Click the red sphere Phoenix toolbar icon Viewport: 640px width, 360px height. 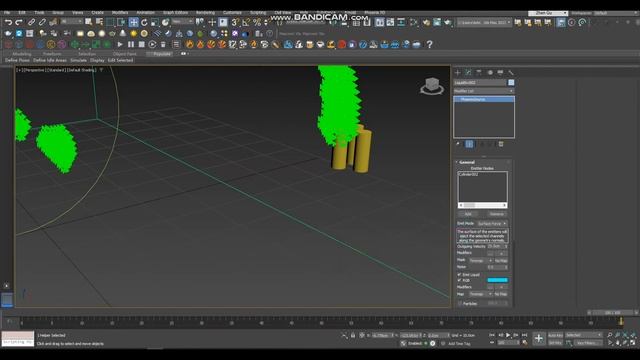(x=342, y=44)
